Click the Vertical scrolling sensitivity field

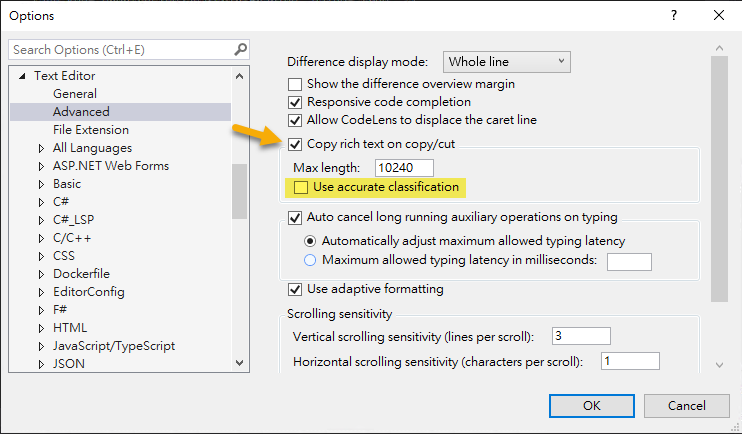(580, 335)
